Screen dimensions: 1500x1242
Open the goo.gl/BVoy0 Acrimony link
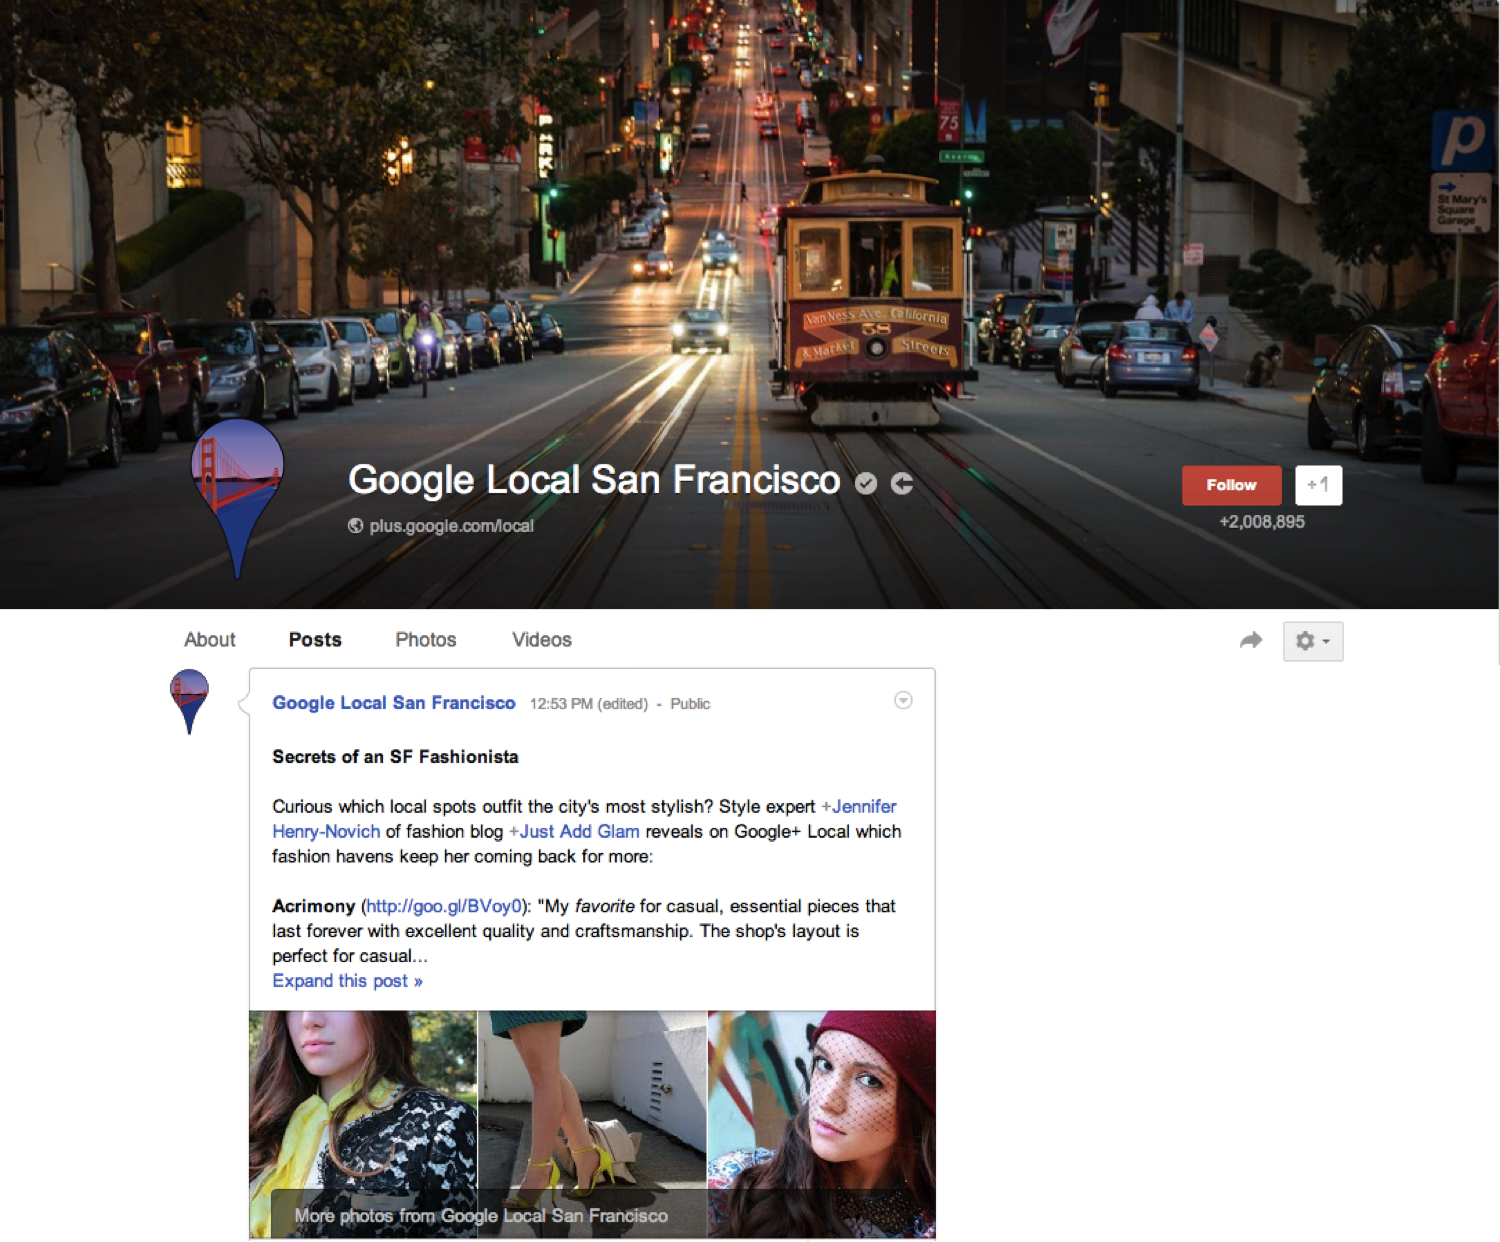[x=443, y=906]
